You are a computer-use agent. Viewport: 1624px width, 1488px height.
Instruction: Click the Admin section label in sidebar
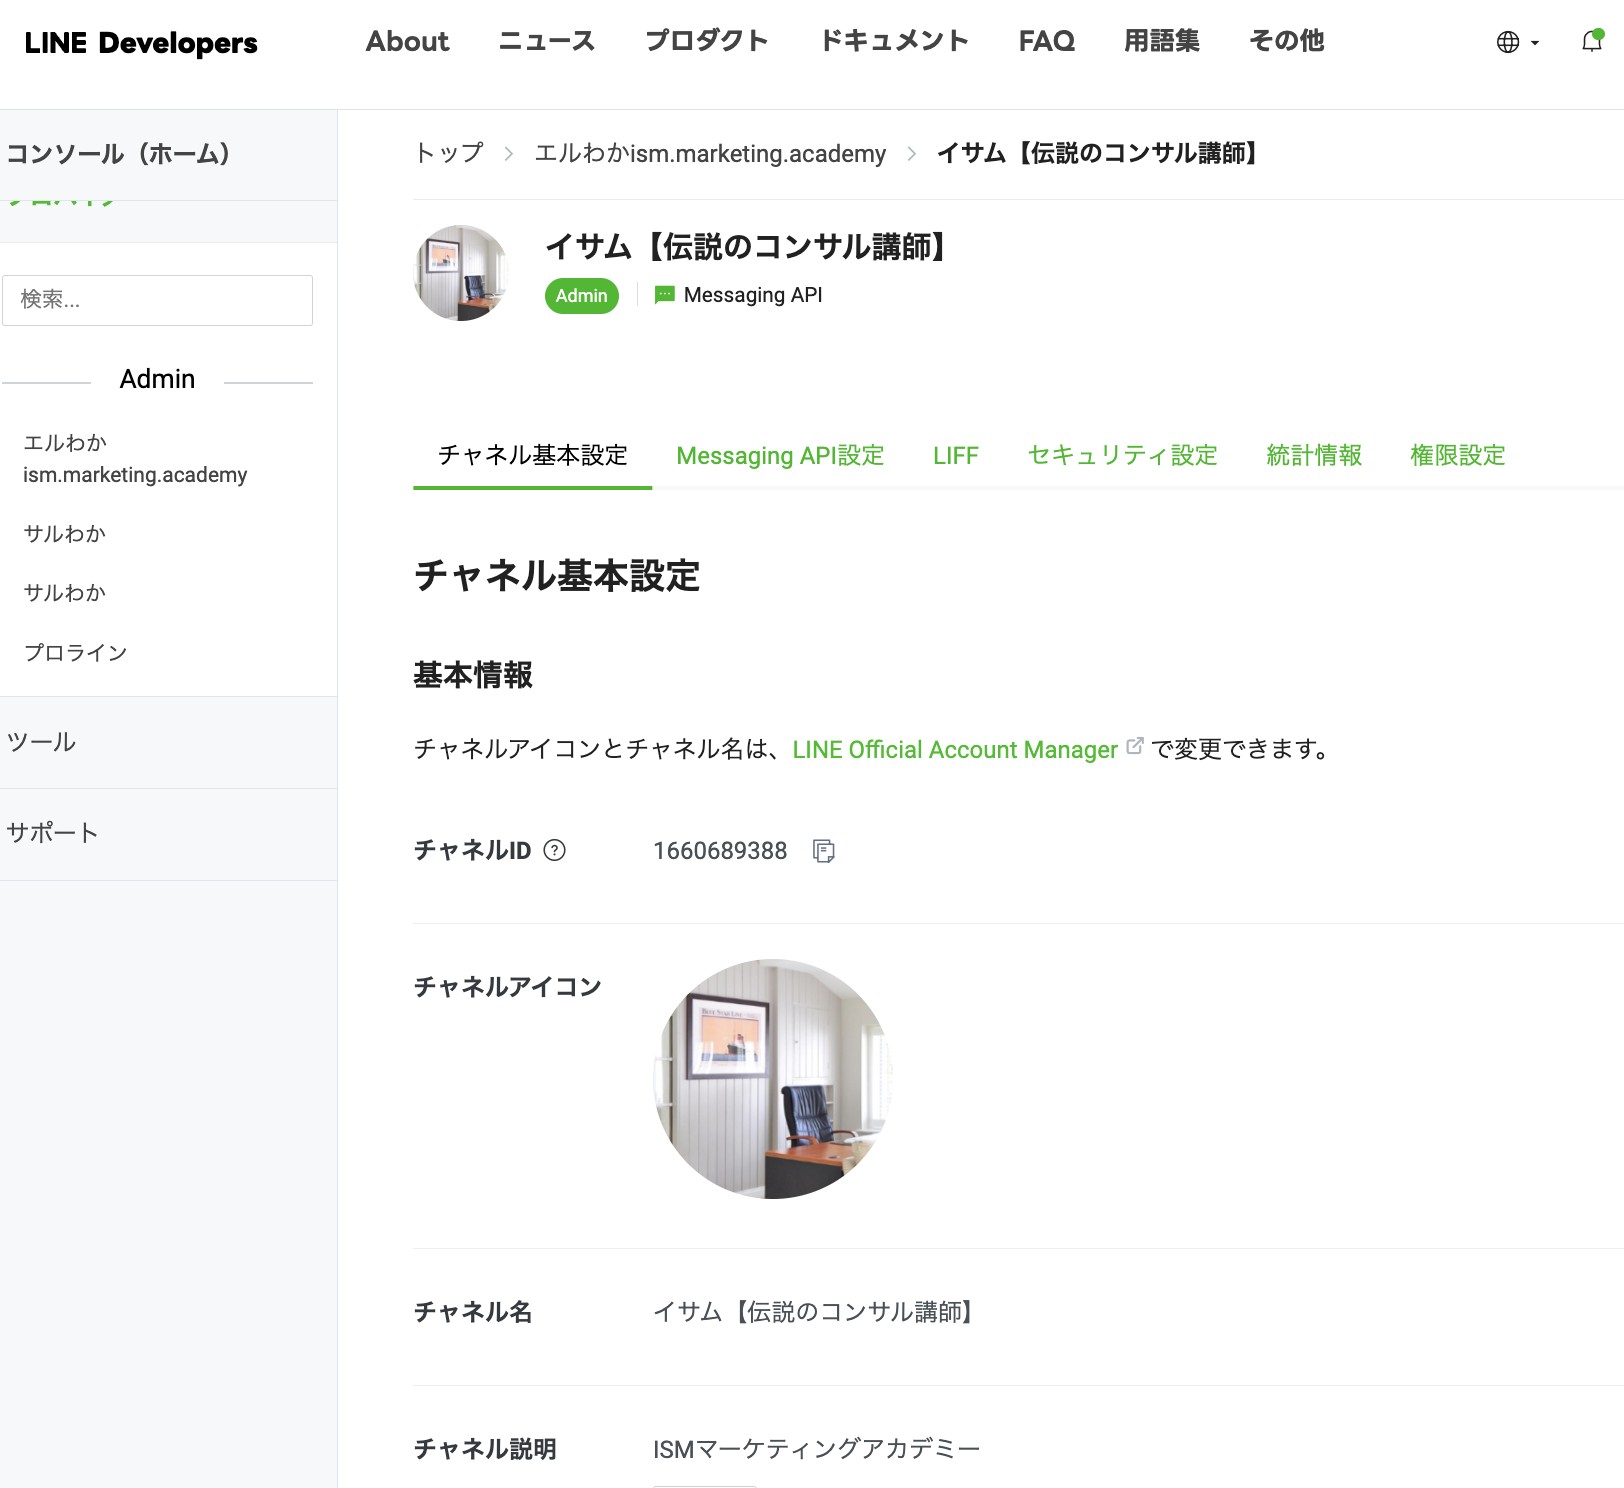[157, 379]
